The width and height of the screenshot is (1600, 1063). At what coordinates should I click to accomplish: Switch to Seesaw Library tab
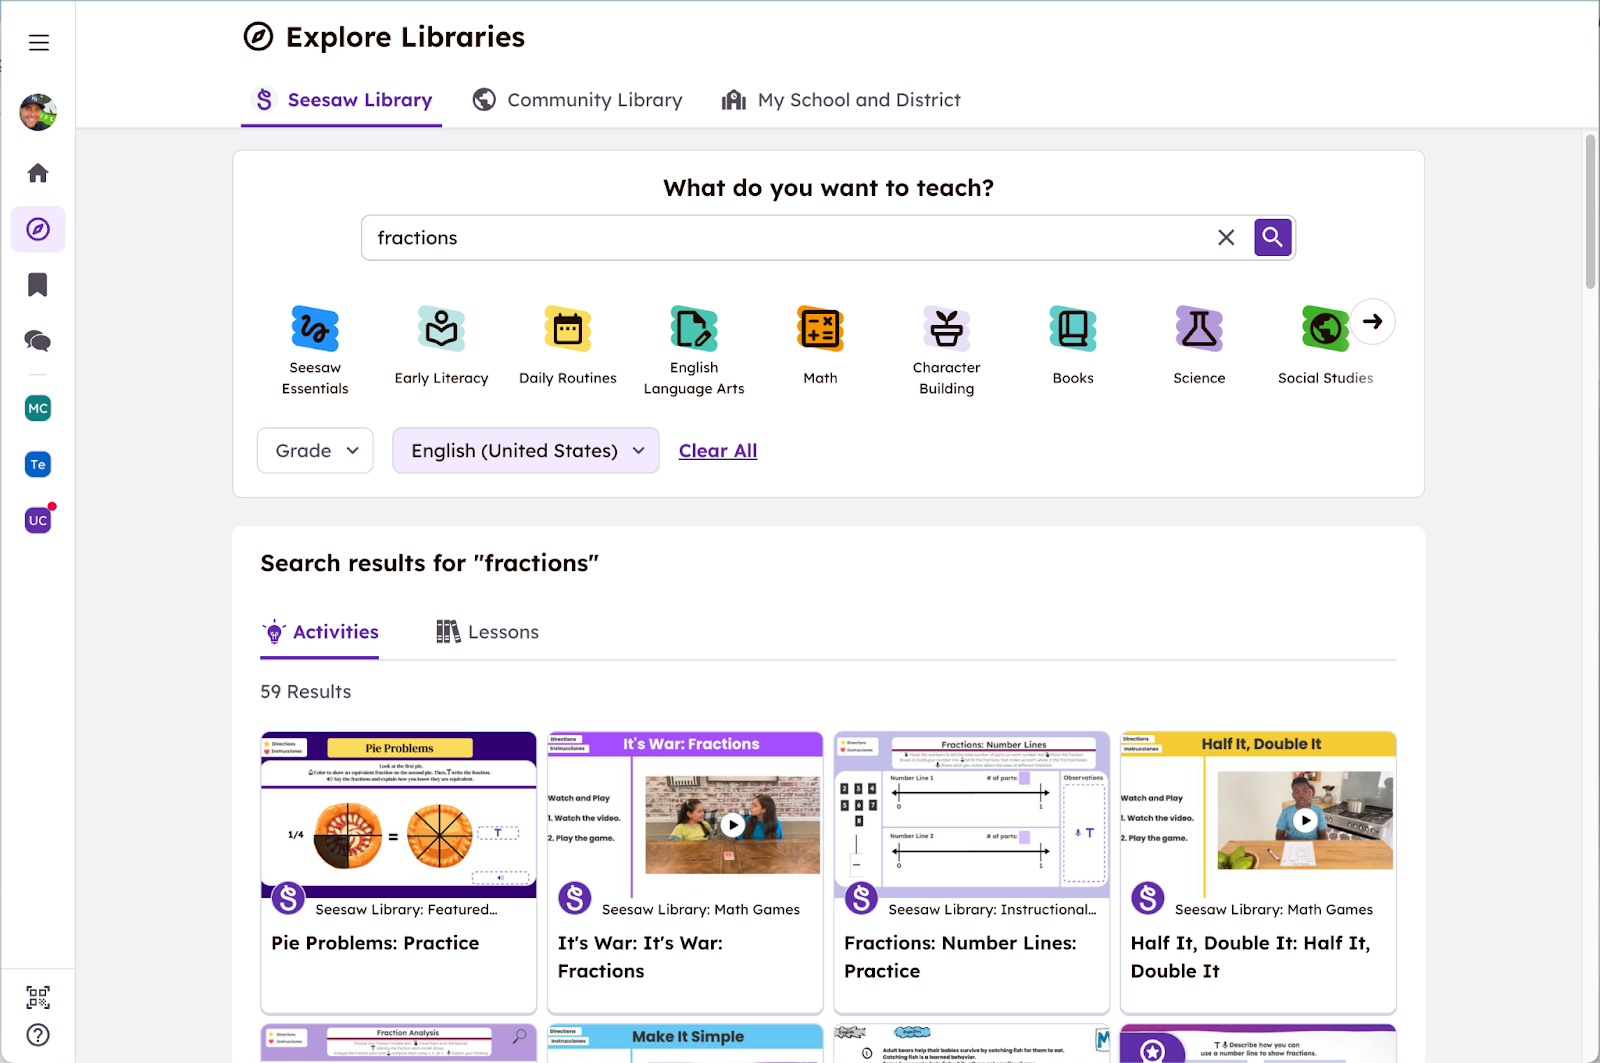342,100
